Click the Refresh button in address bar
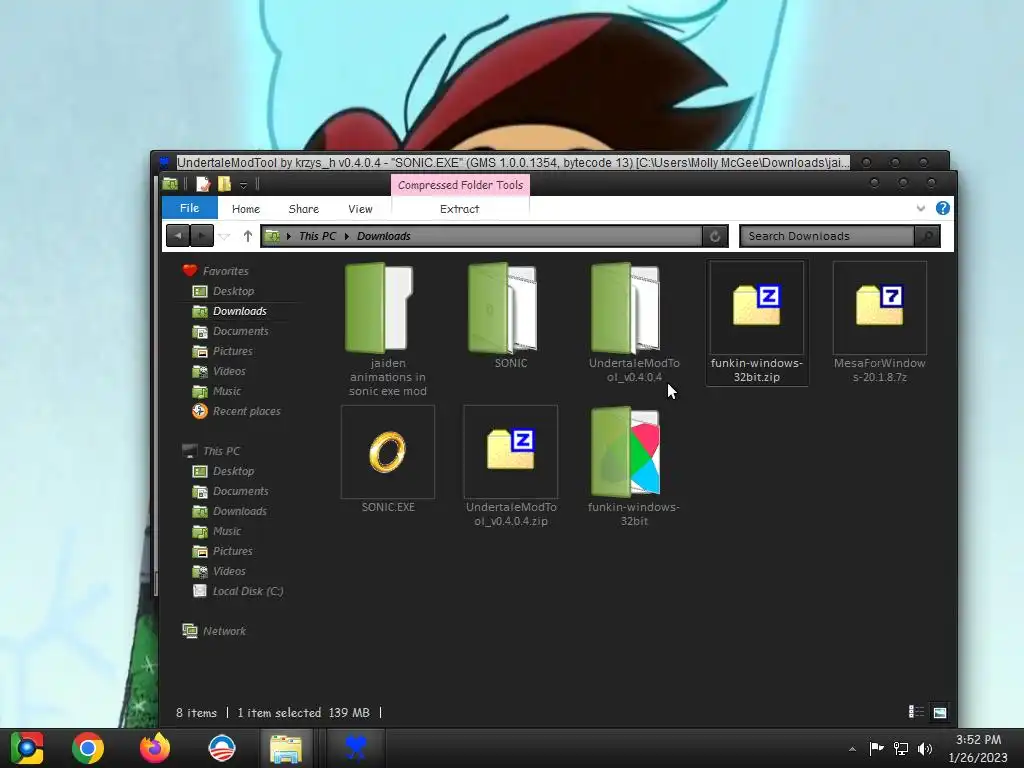 (715, 236)
